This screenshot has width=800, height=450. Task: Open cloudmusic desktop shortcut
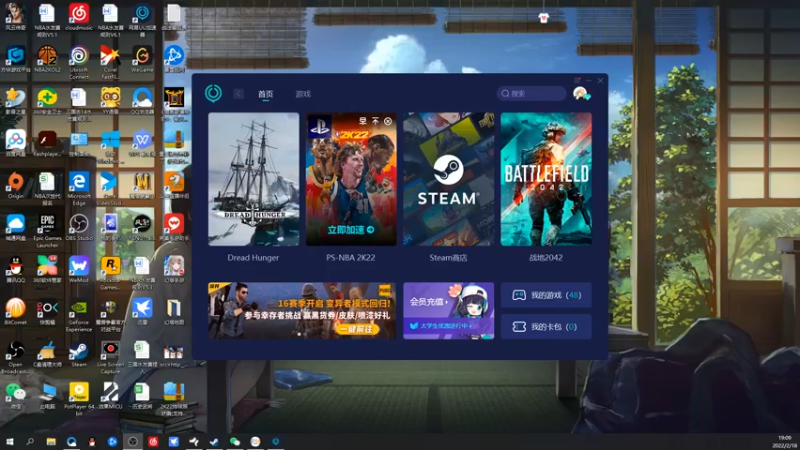pyautogui.click(x=79, y=17)
